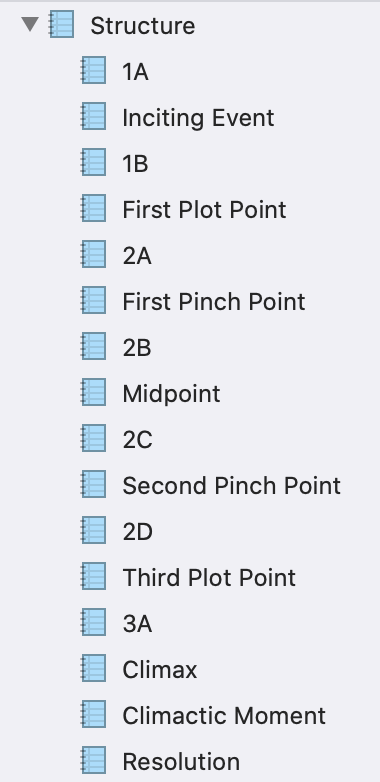Click the notebook icon next to Climax
This screenshot has height=782, width=380.
click(x=94, y=668)
